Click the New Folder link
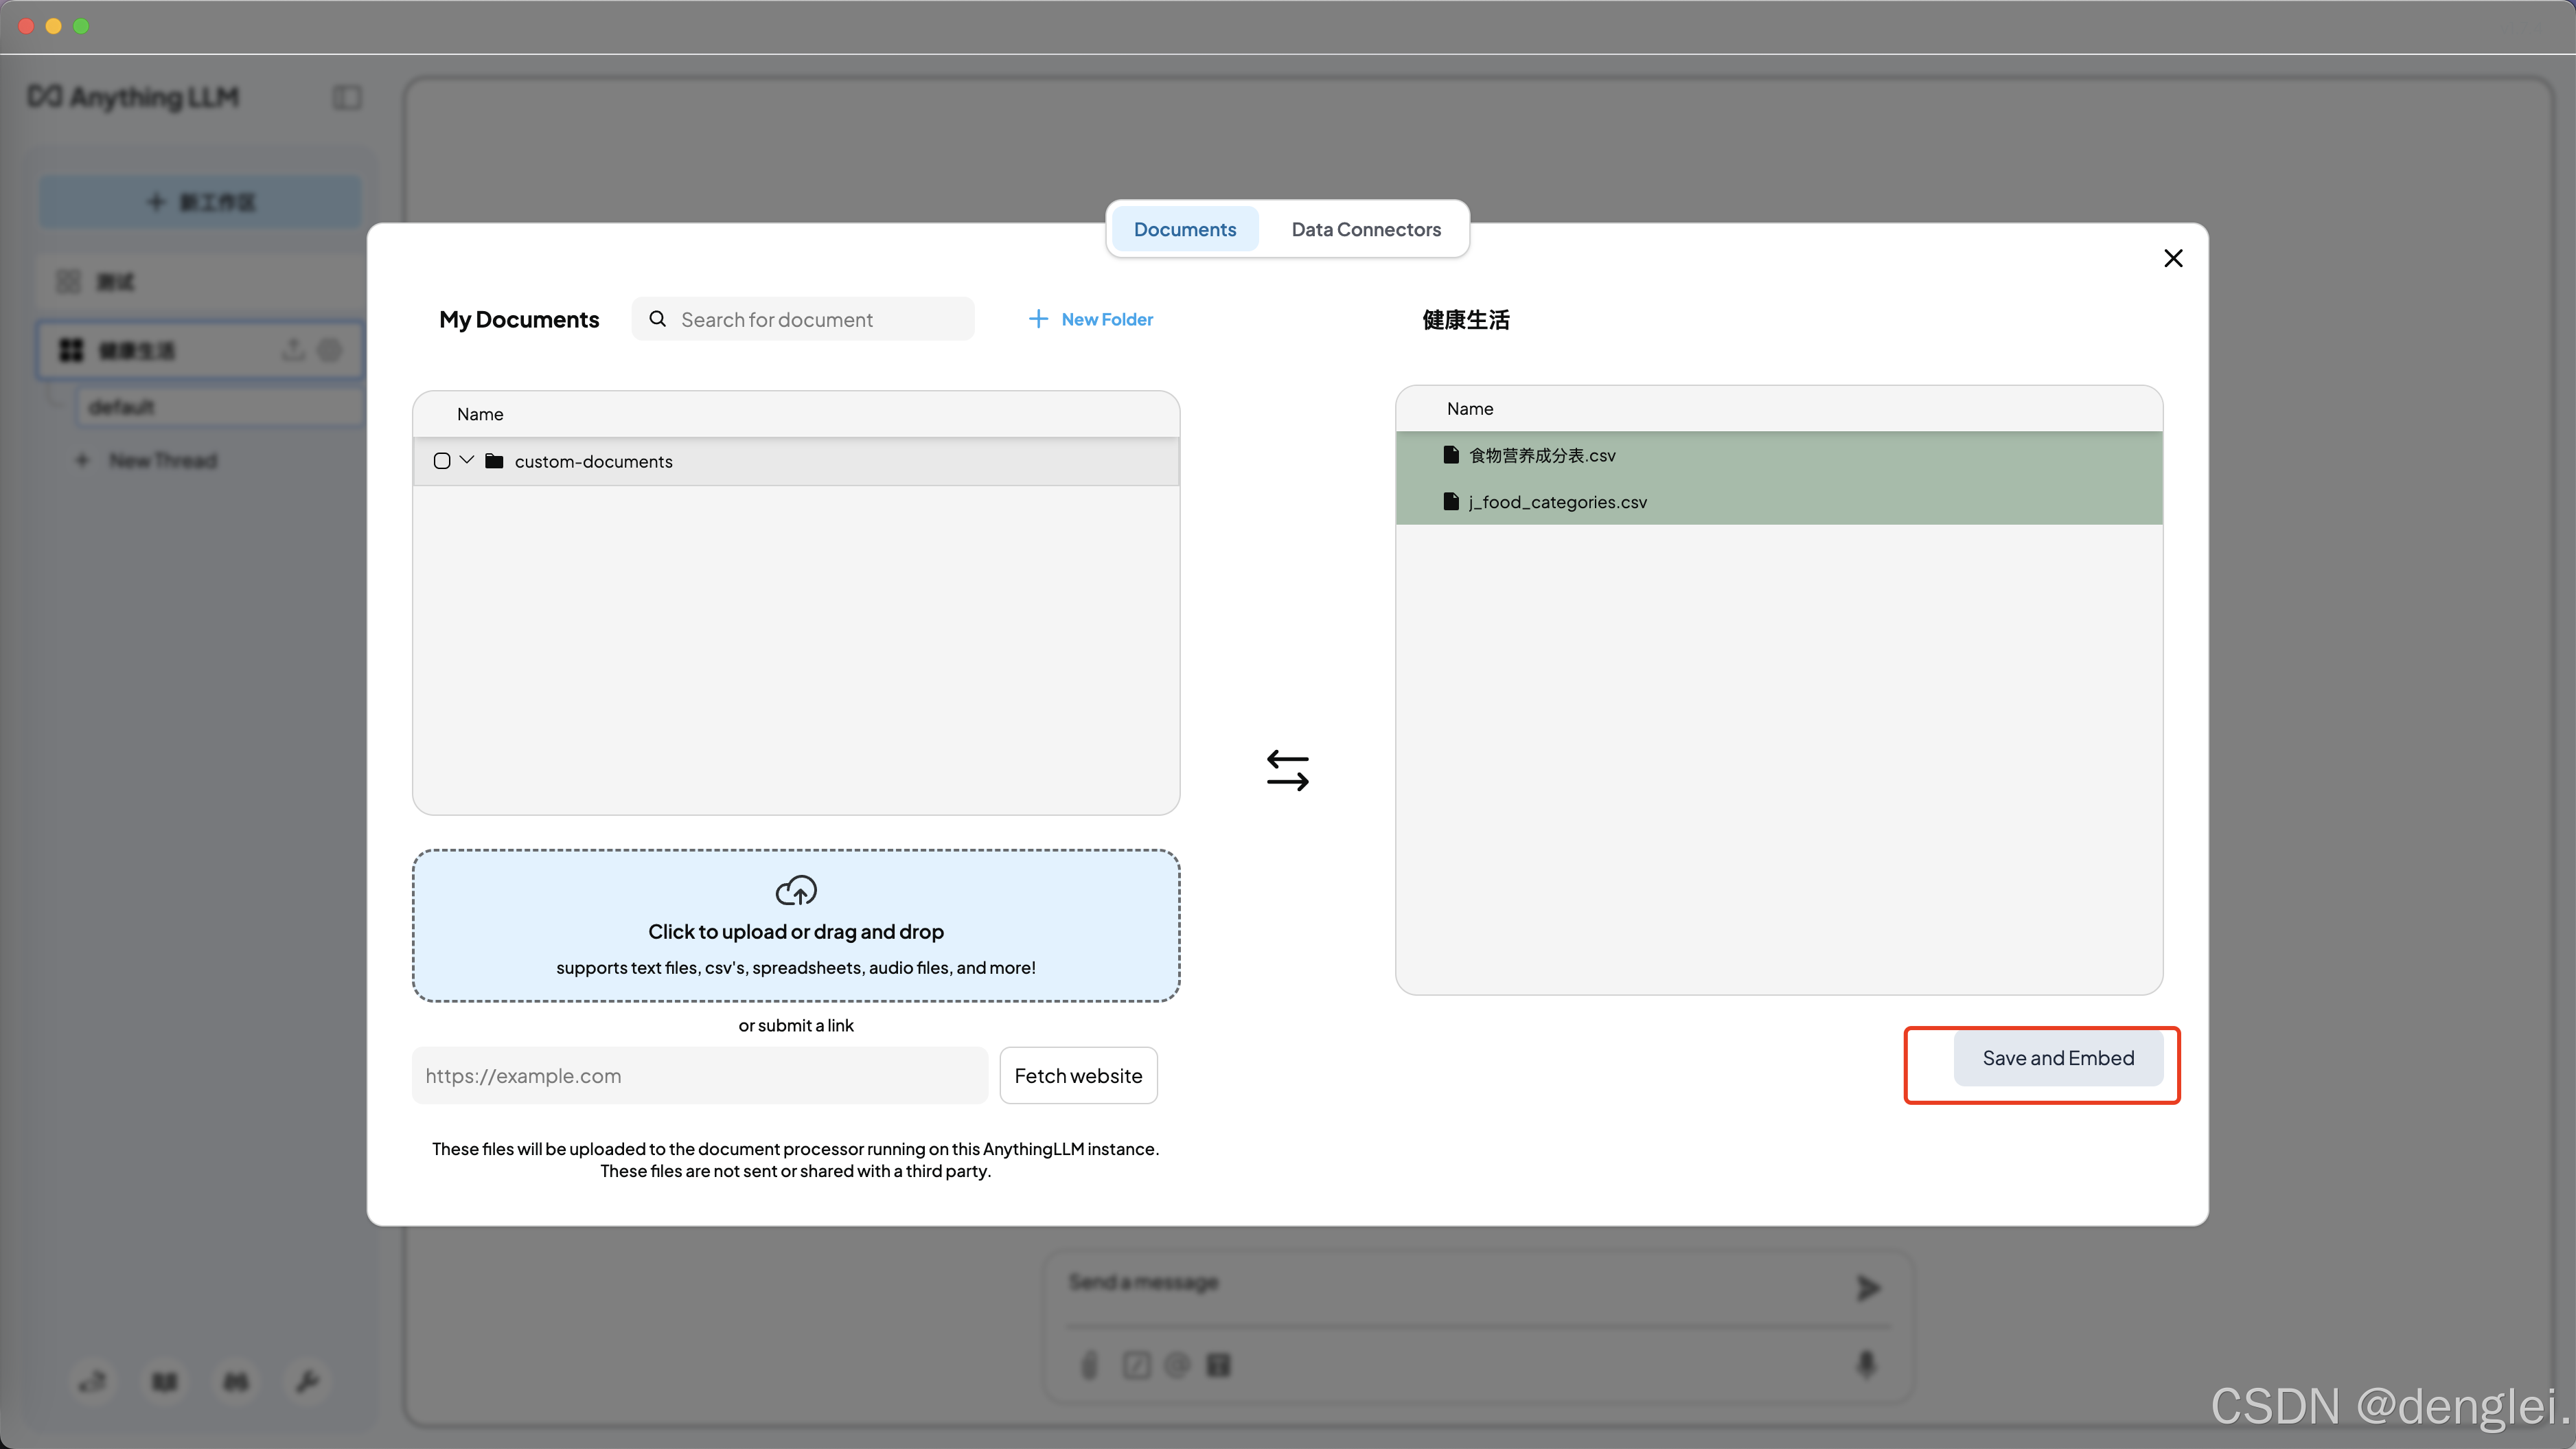Image resolution: width=2576 pixels, height=1449 pixels. point(1106,319)
